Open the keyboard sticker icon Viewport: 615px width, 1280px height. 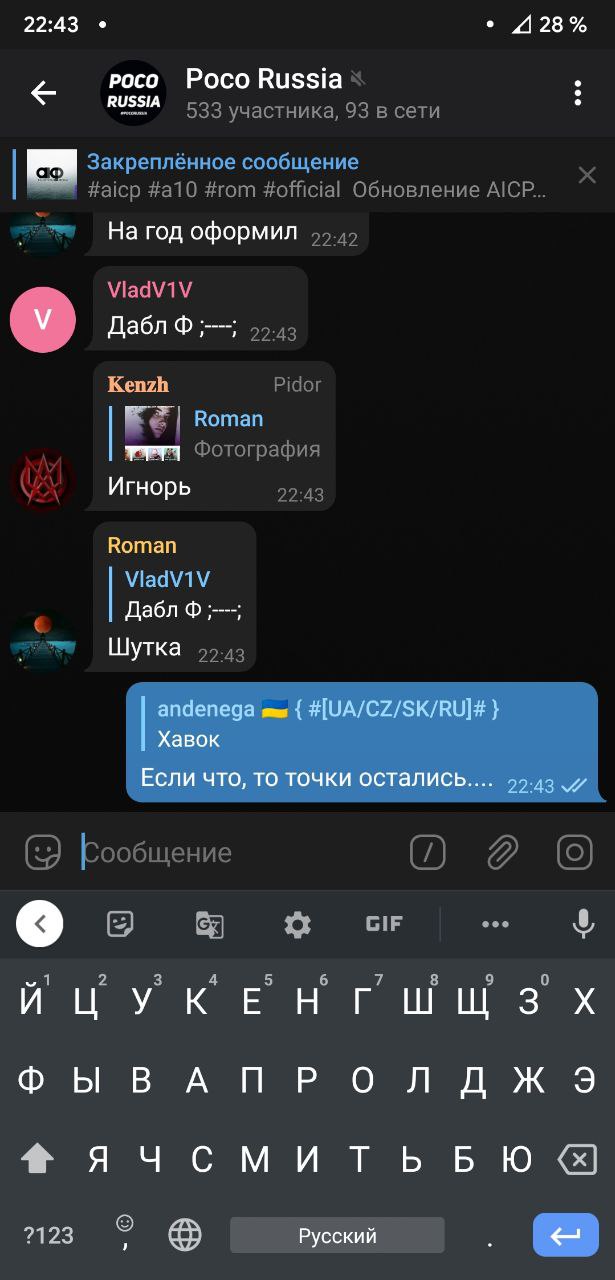[x=121, y=924]
